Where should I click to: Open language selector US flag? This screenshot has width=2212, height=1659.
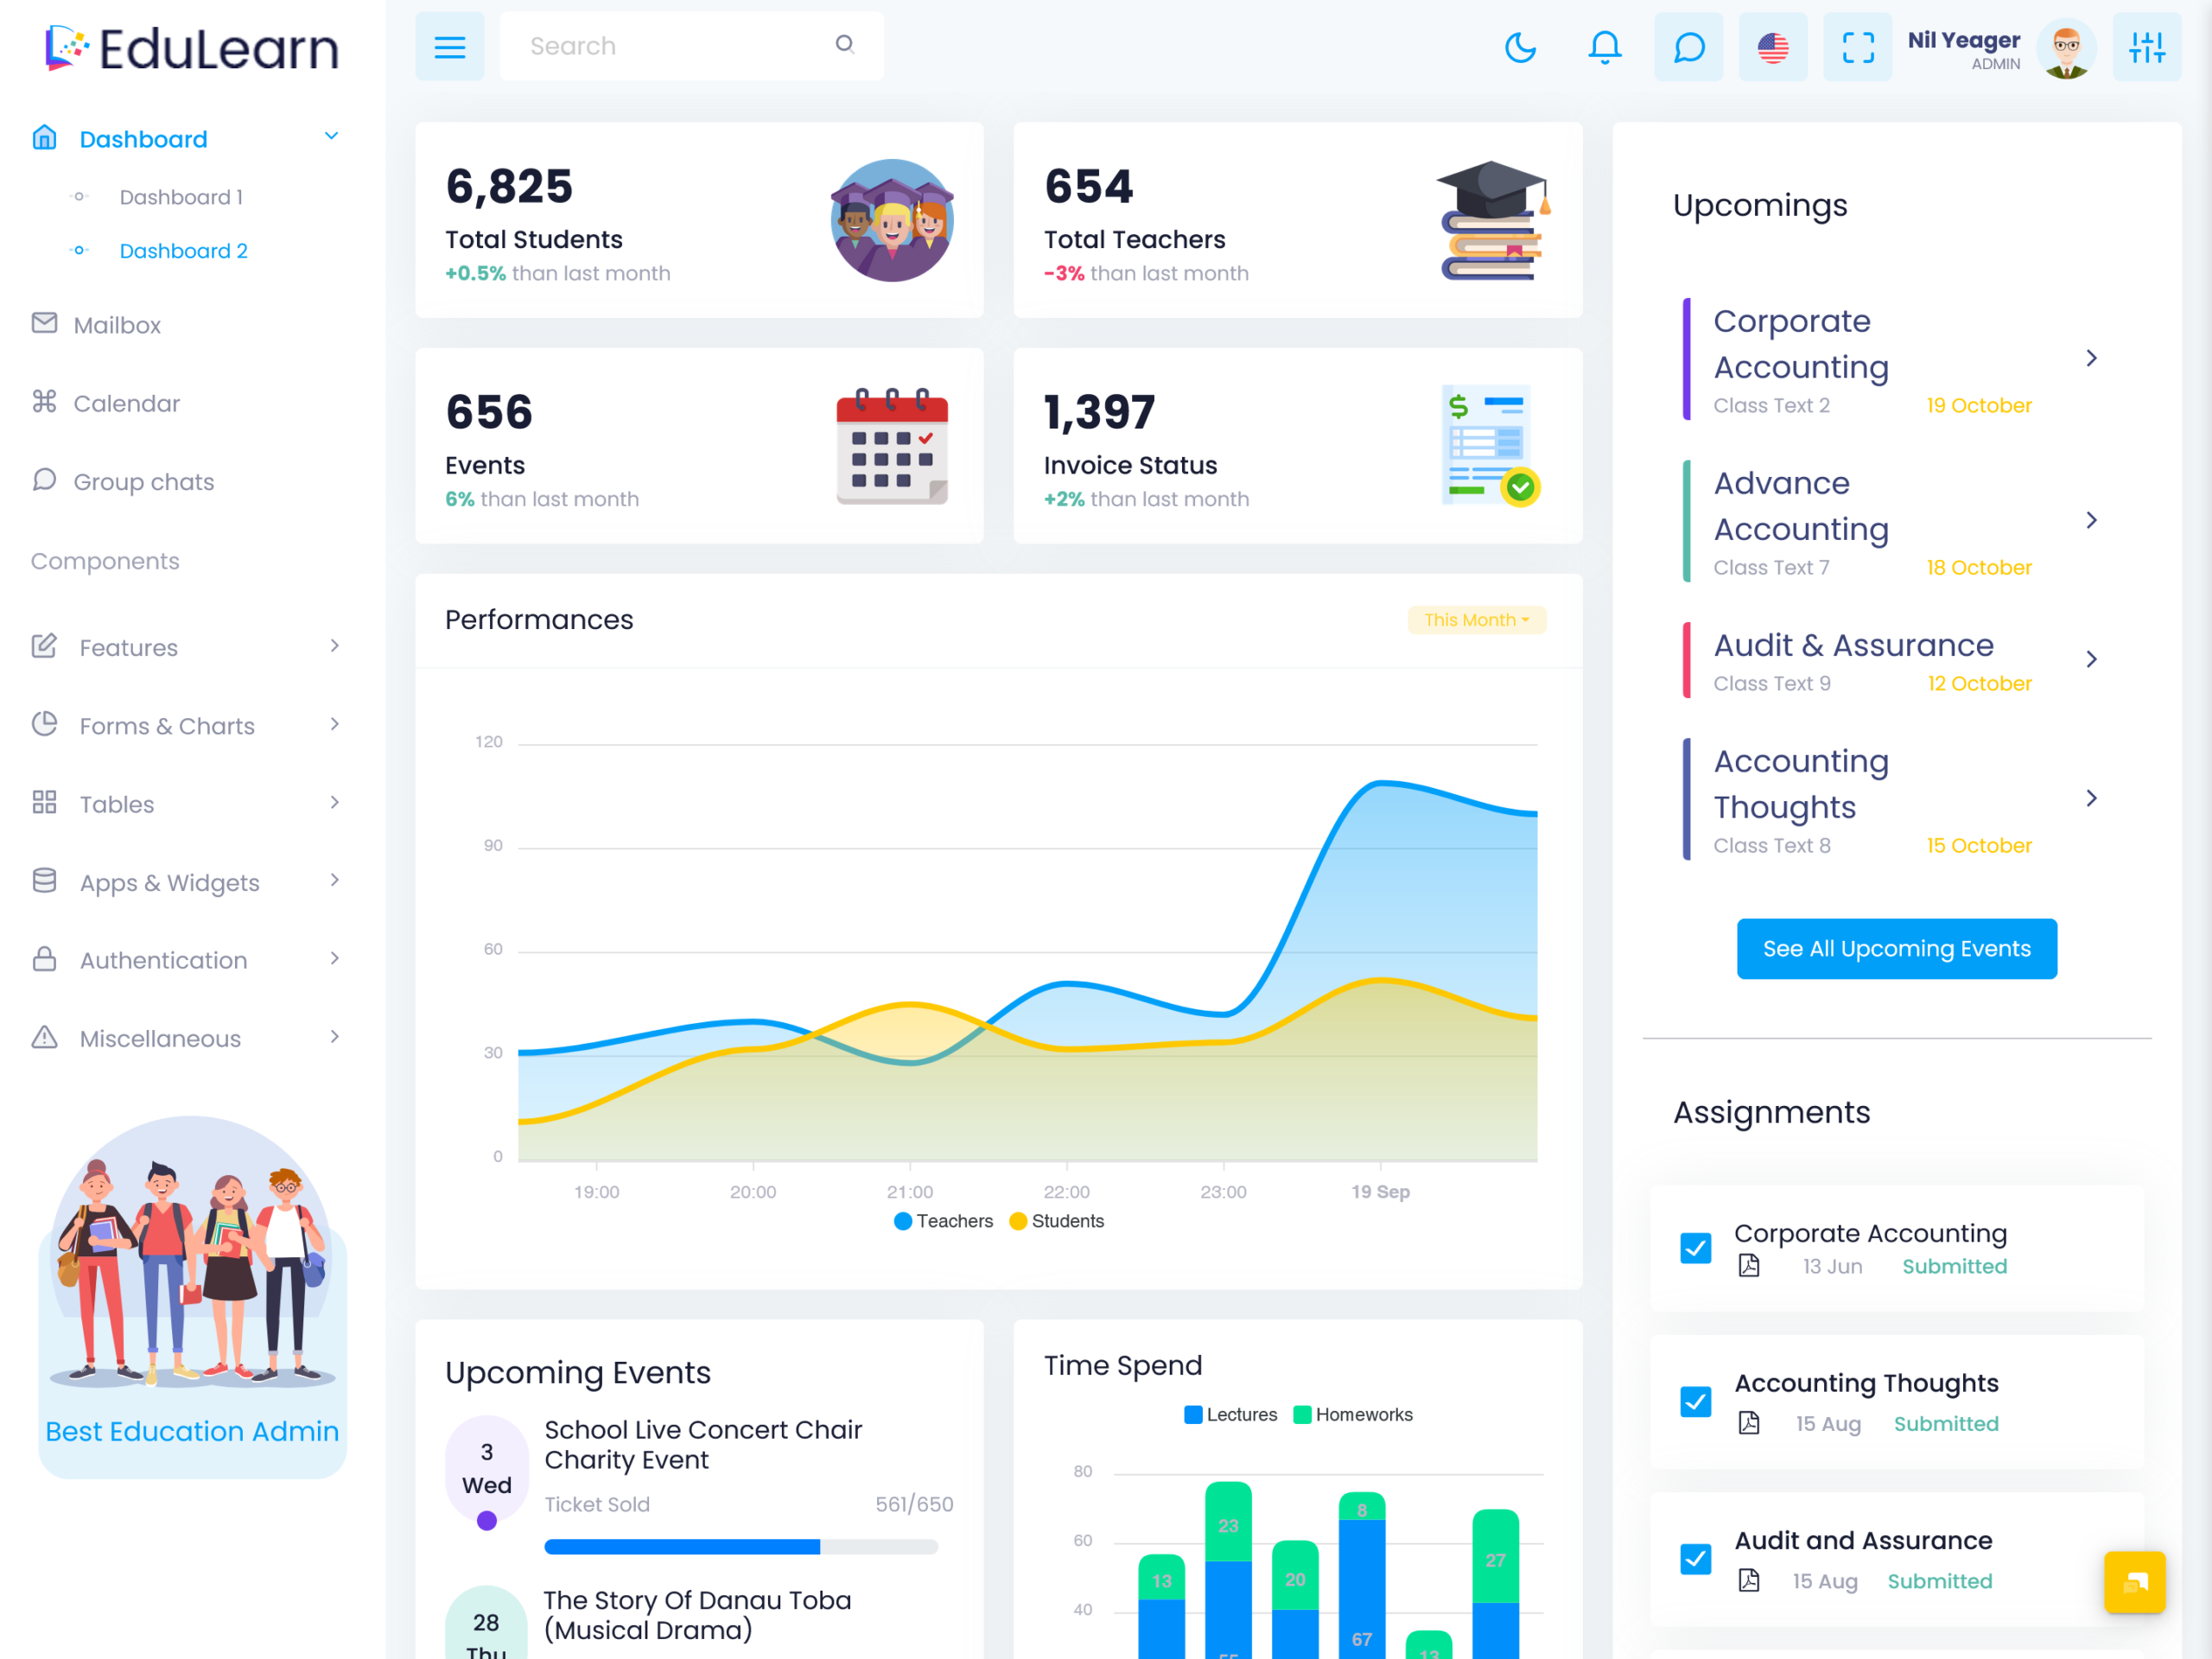1773,47
